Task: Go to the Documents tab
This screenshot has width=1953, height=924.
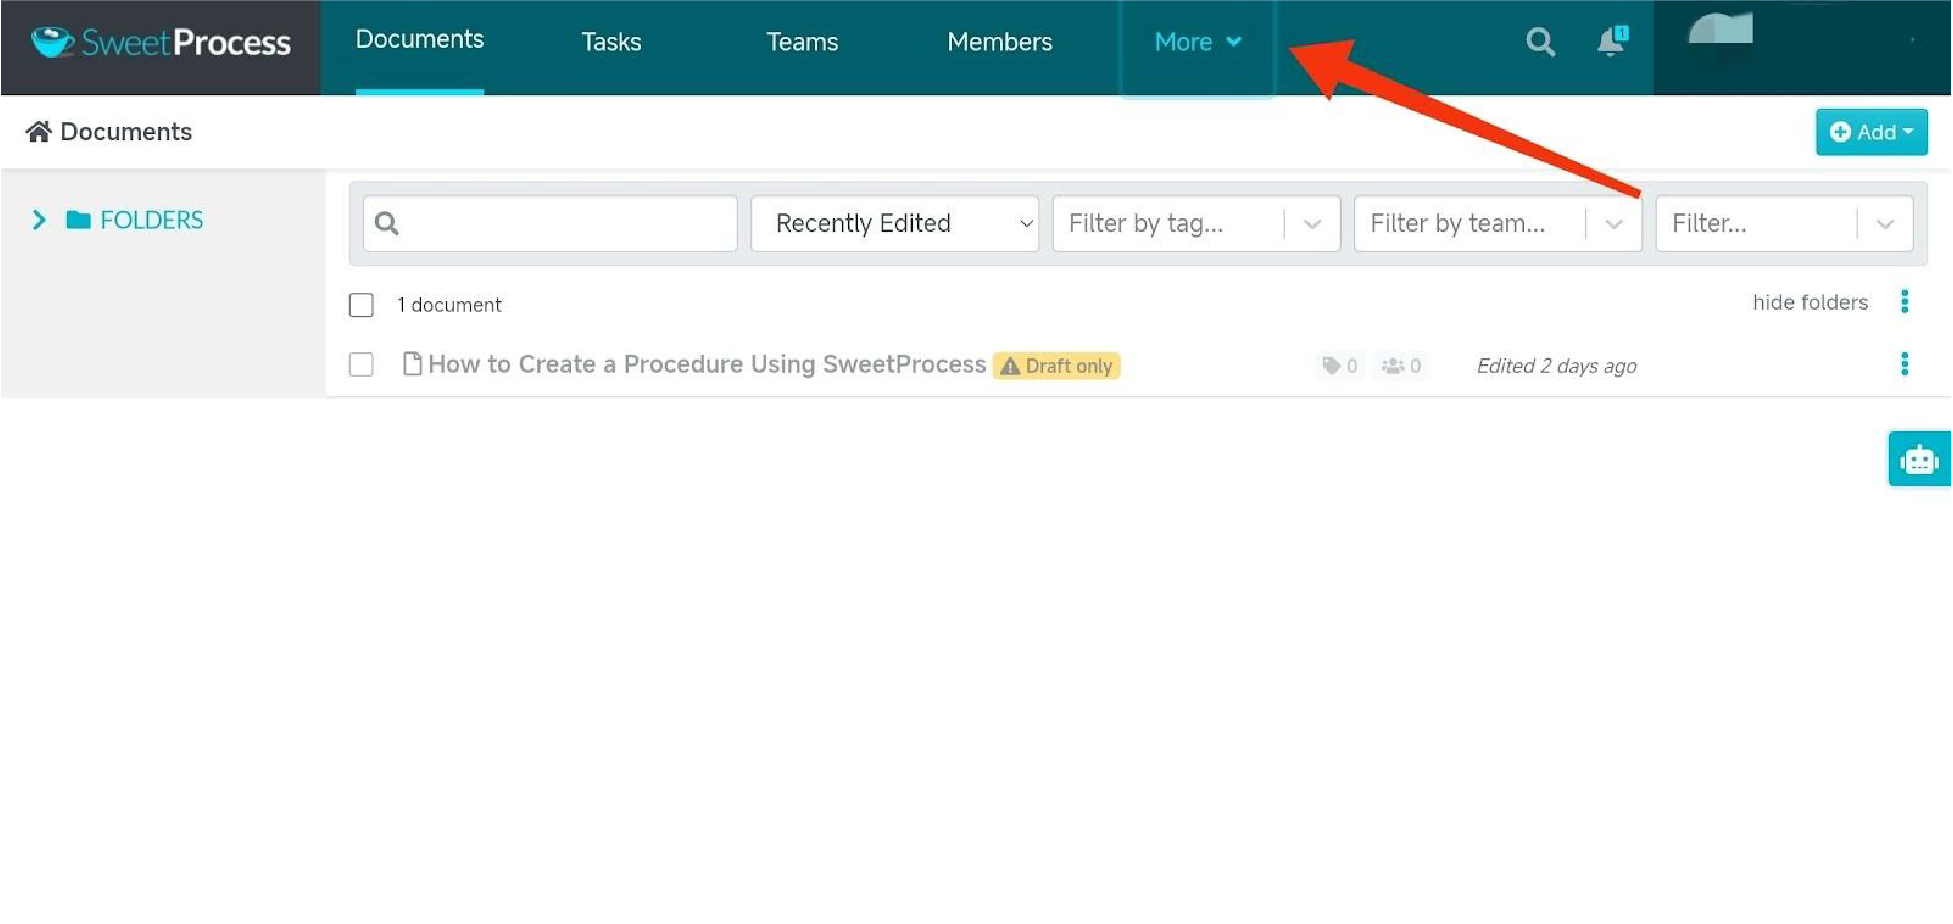Action: tap(420, 40)
